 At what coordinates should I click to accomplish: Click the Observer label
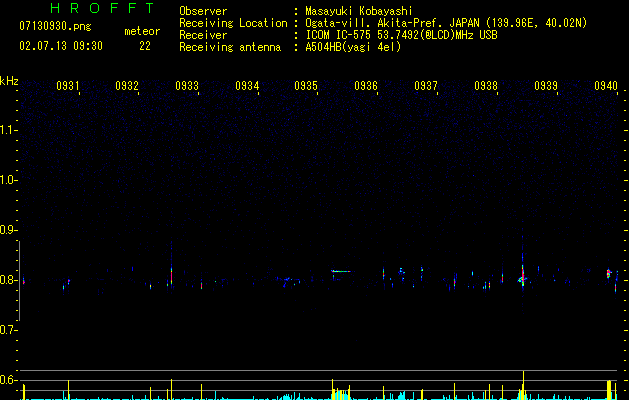click(x=203, y=11)
